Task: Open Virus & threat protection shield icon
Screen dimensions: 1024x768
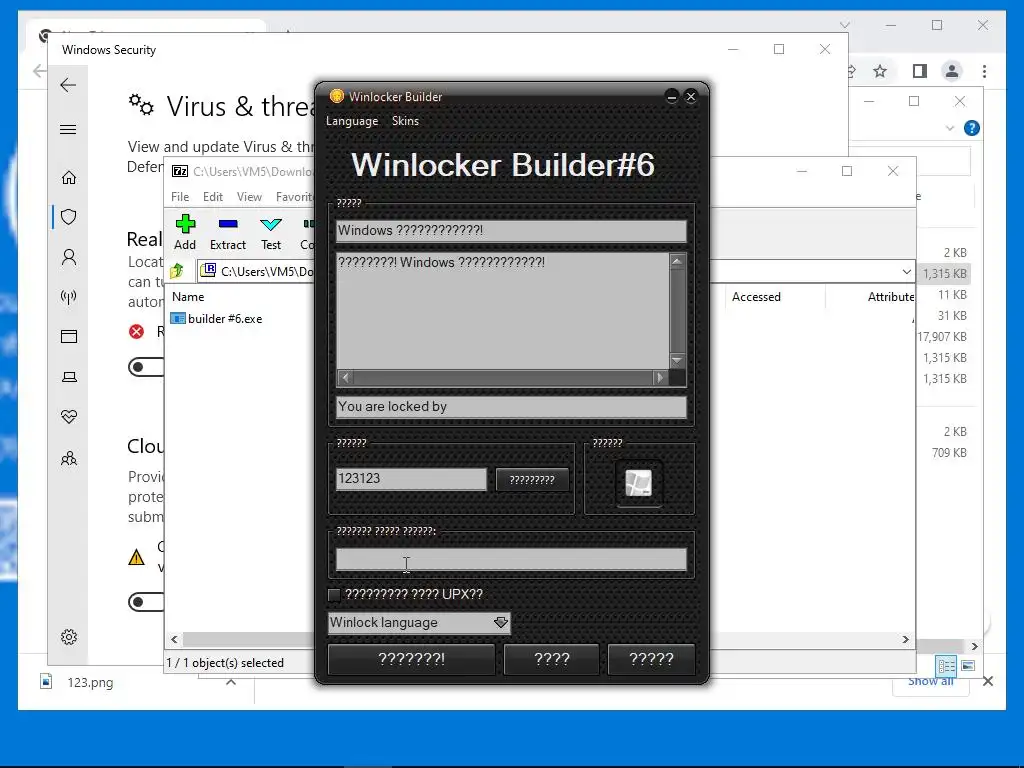Action: [69, 217]
